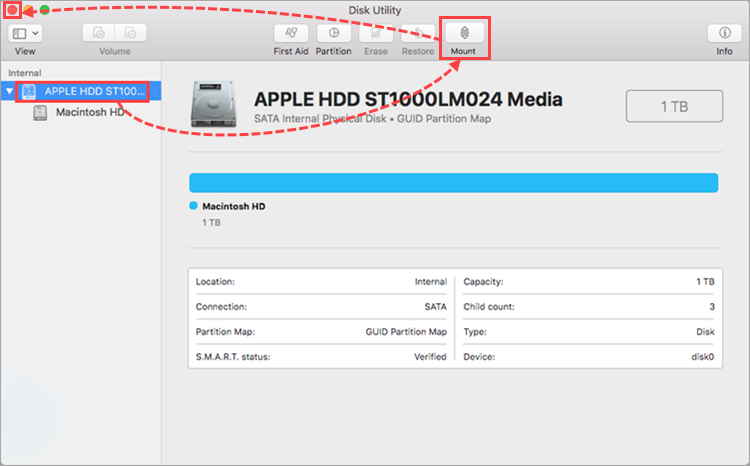Click the Connection value SATA
Screen dimensions: 750x466
[435, 307]
